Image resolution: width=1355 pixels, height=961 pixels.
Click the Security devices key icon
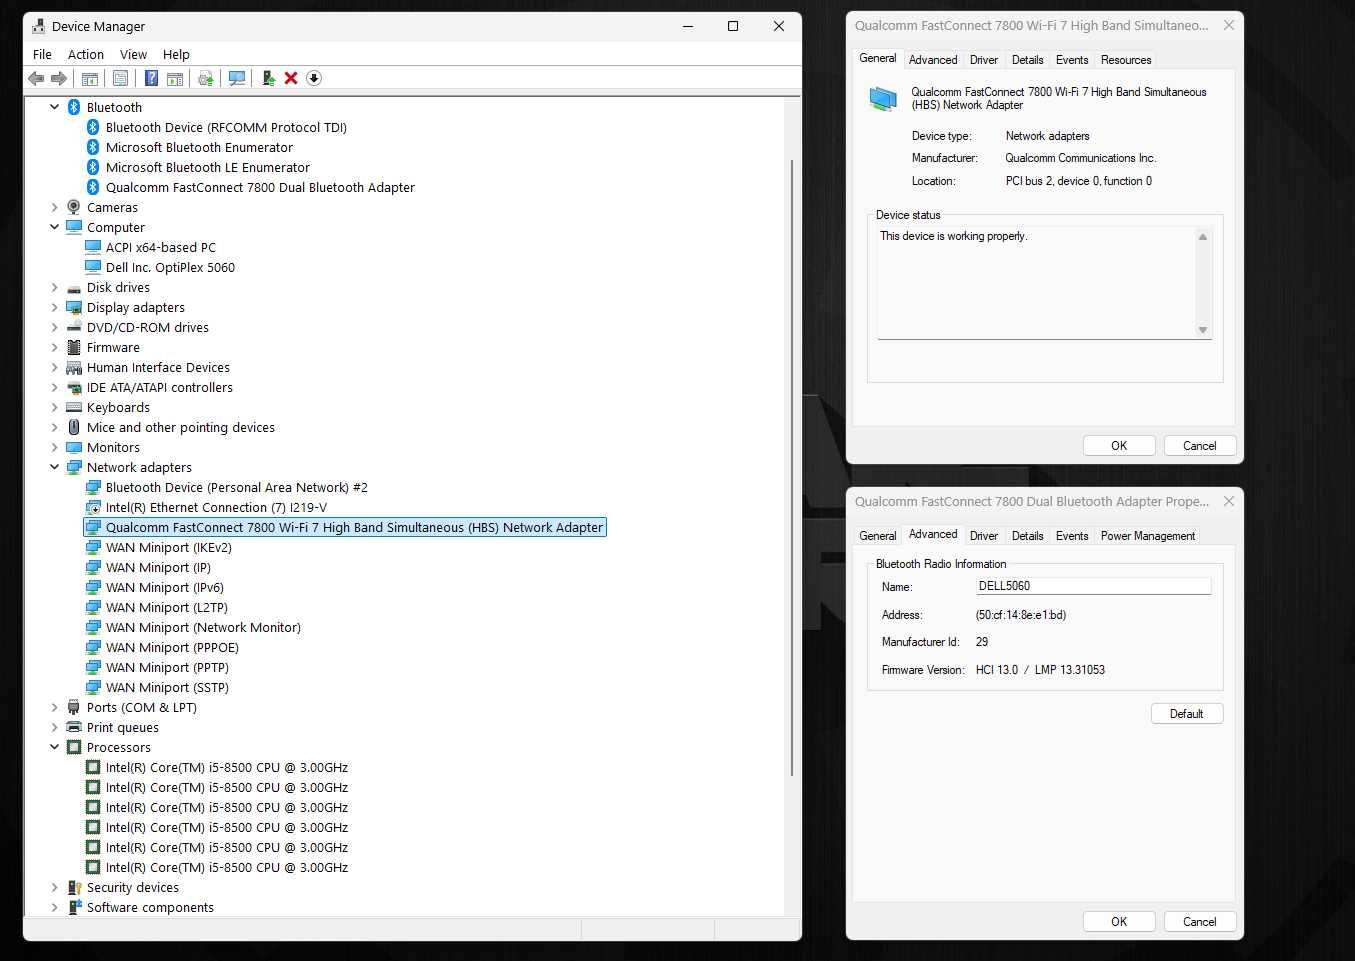pos(74,887)
